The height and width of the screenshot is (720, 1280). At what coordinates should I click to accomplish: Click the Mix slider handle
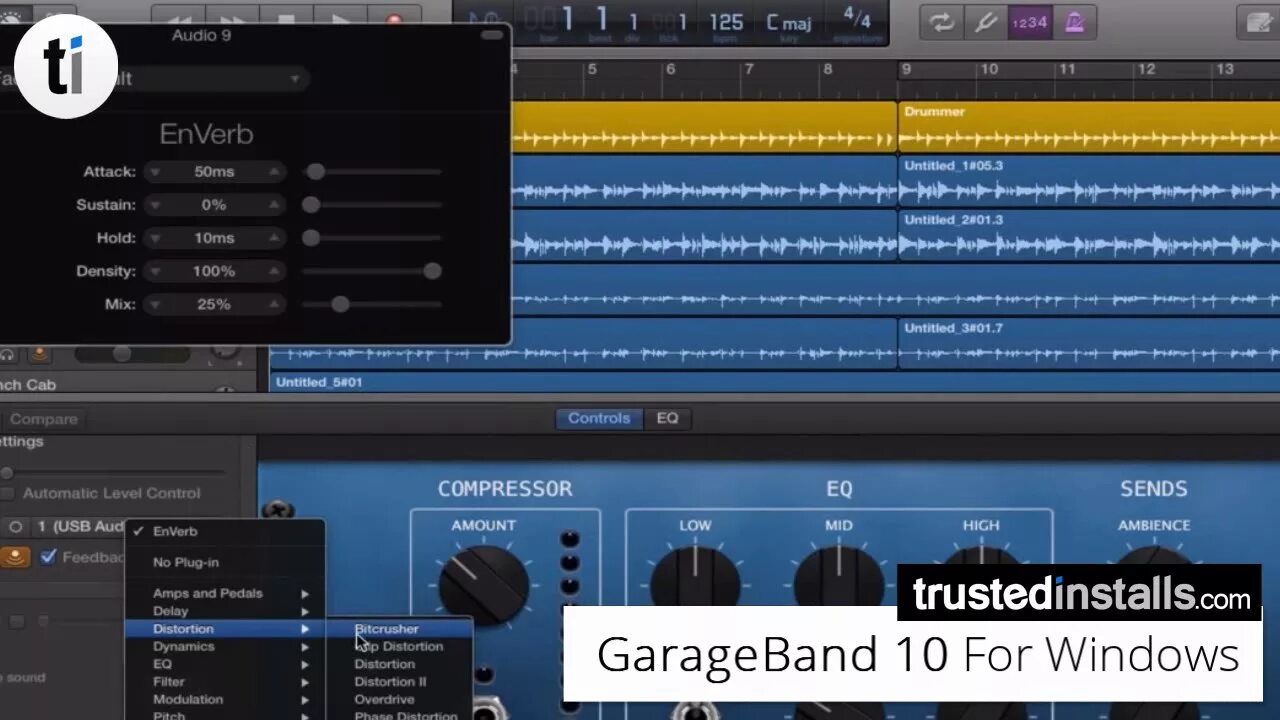pyautogui.click(x=340, y=304)
